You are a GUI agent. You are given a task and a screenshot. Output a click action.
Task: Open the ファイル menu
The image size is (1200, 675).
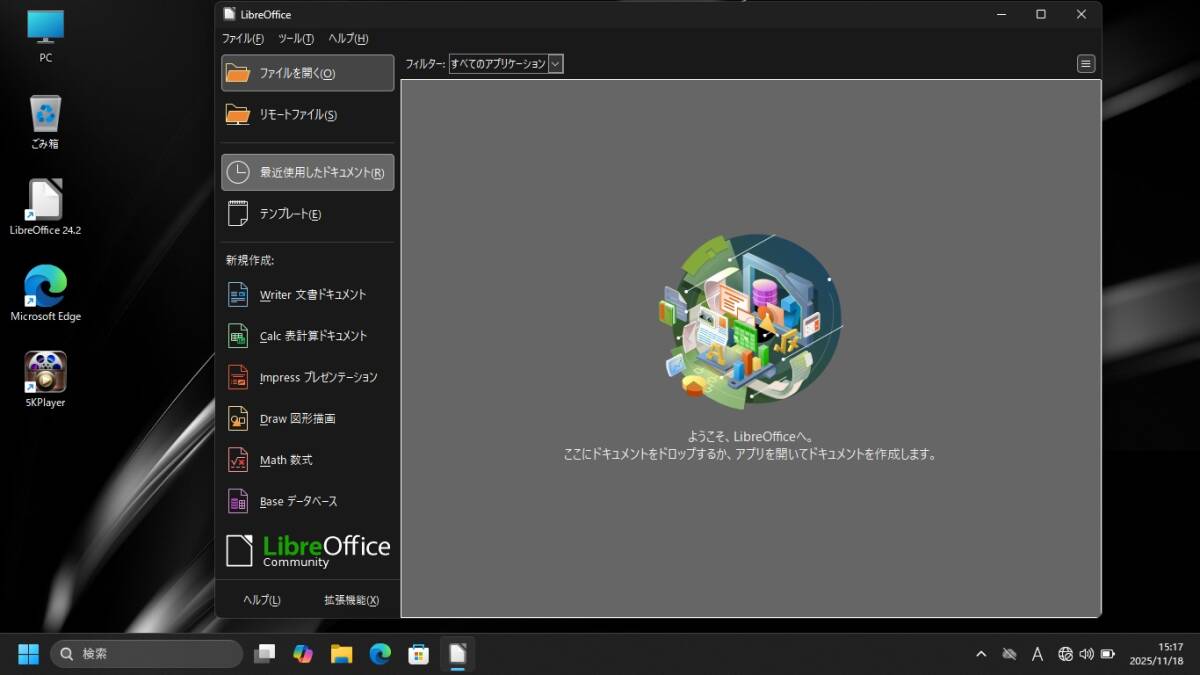coord(242,39)
